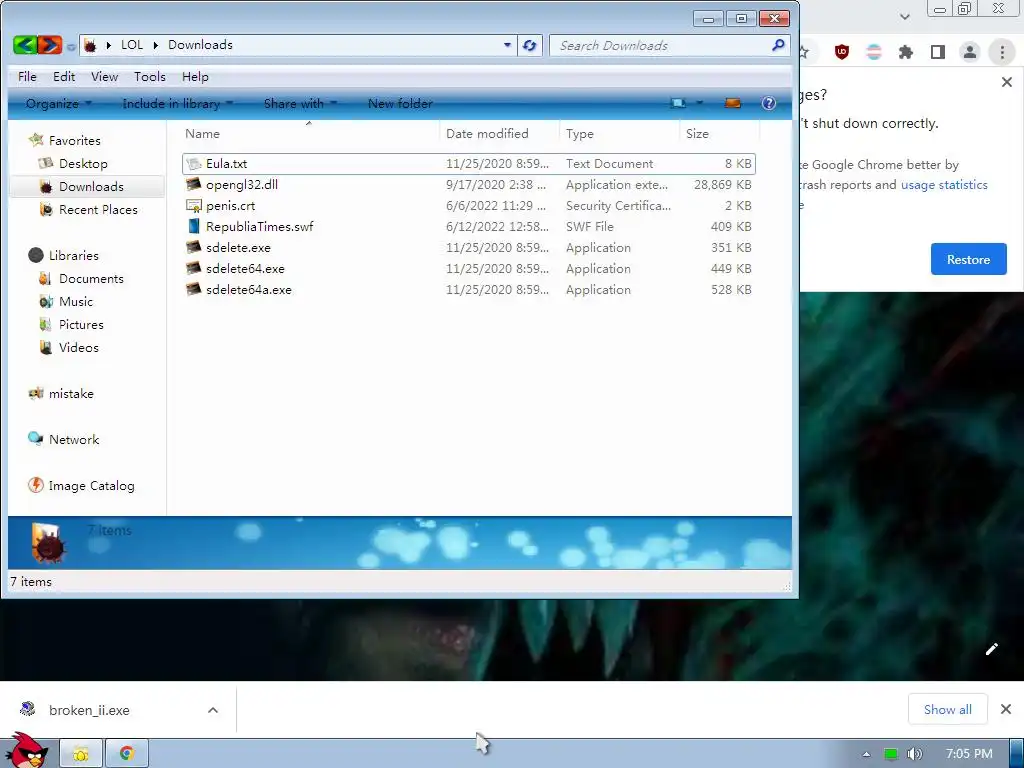Click the penis.crt certificate icon

tap(194, 206)
